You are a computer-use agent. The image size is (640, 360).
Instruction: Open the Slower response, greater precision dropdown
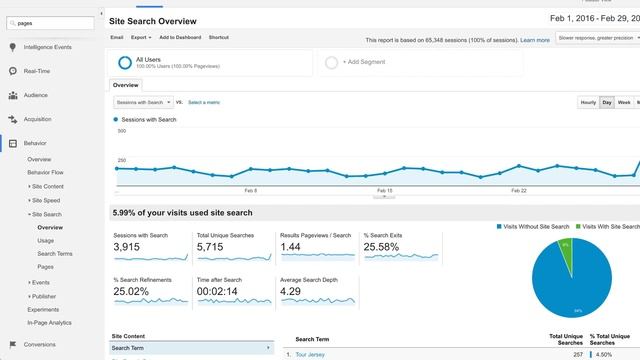pos(598,38)
